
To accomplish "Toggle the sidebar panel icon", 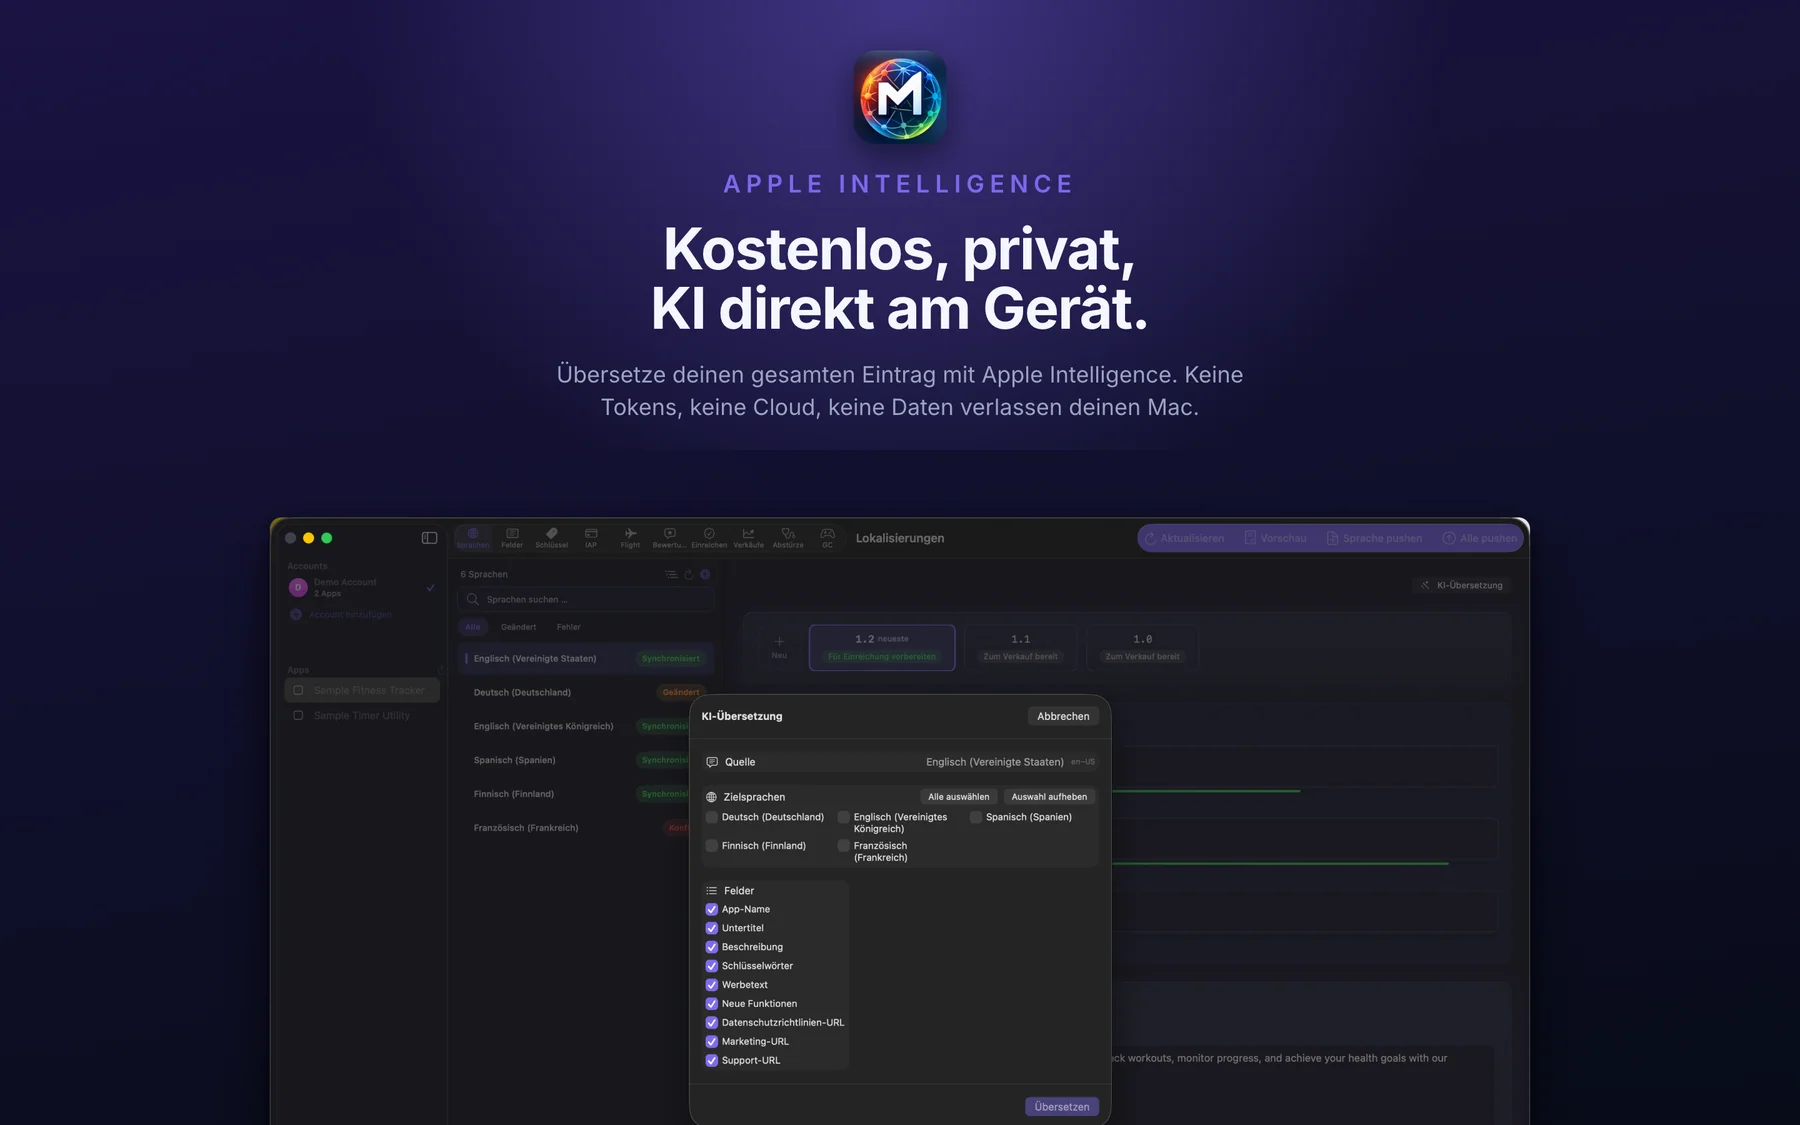I will pos(429,538).
